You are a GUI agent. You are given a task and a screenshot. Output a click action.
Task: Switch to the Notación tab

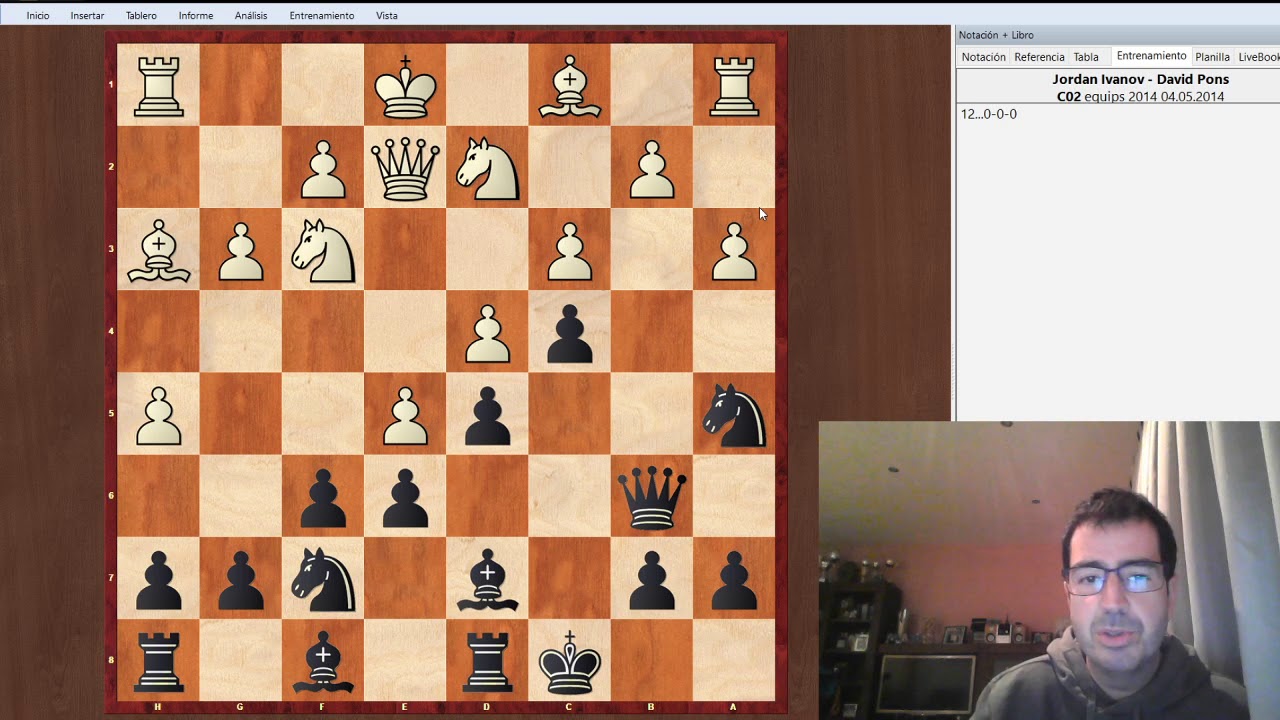[984, 57]
